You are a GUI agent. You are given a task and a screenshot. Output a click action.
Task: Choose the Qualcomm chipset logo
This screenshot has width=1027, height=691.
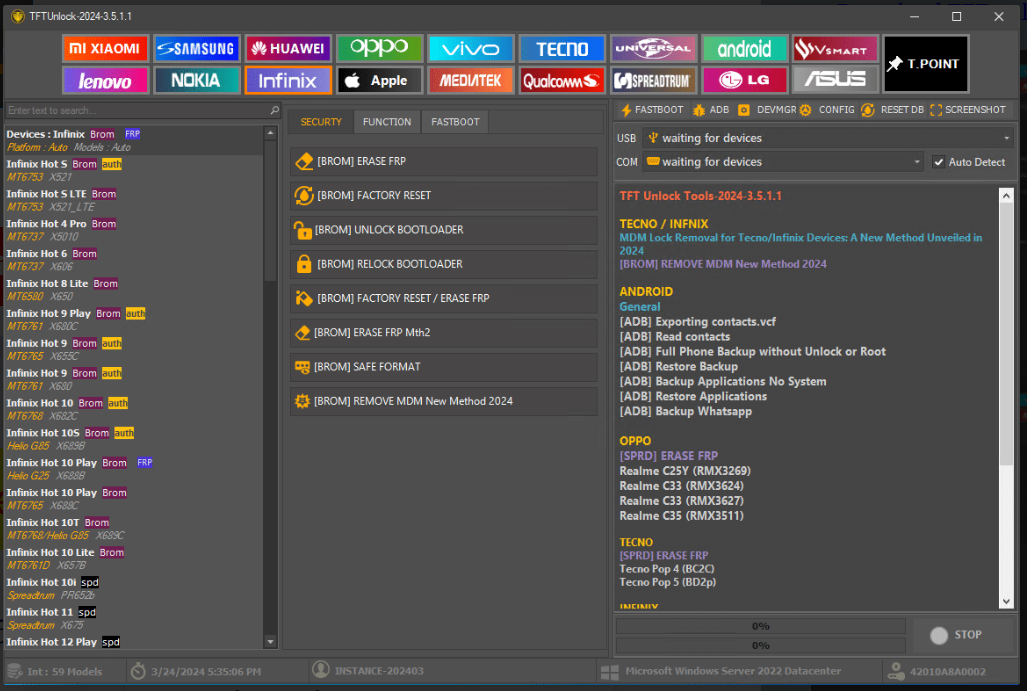pos(562,81)
